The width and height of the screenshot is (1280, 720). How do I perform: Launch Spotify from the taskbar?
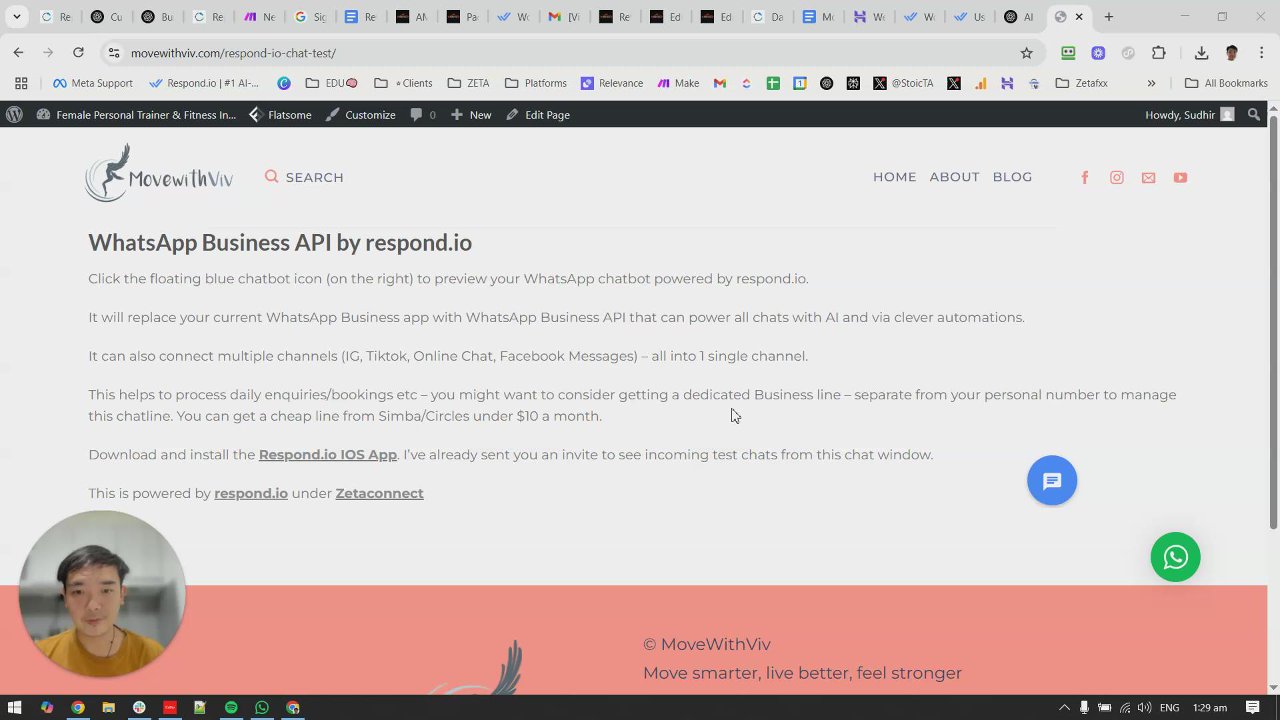(x=231, y=707)
